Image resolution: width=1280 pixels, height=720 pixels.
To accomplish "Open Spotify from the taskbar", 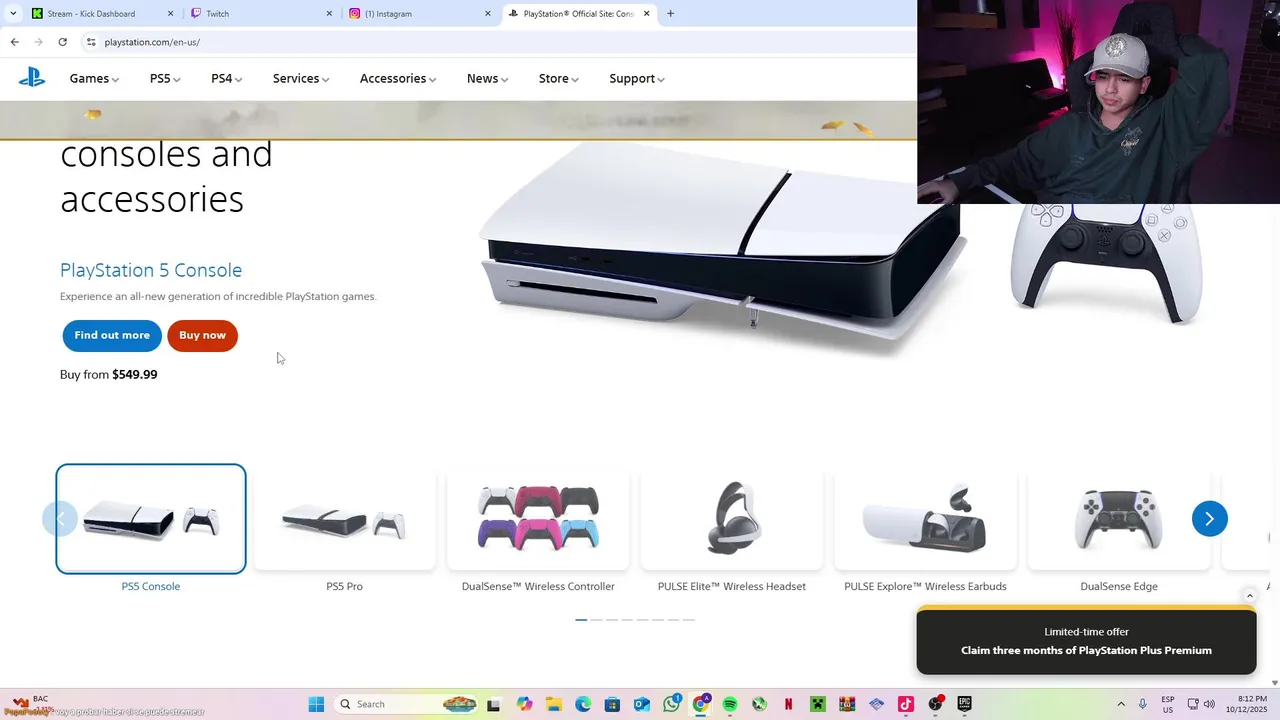I will [730, 704].
